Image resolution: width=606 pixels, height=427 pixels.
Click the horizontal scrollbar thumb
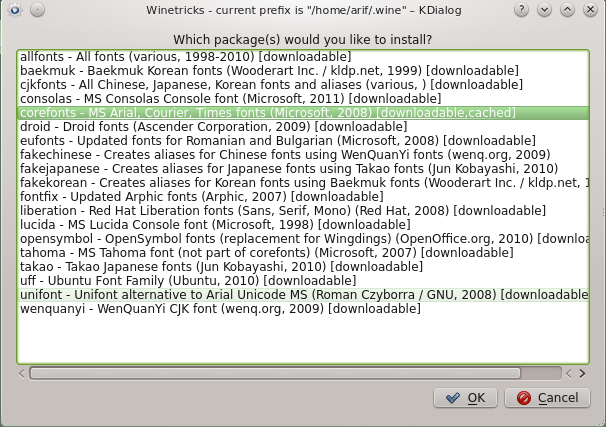275,373
